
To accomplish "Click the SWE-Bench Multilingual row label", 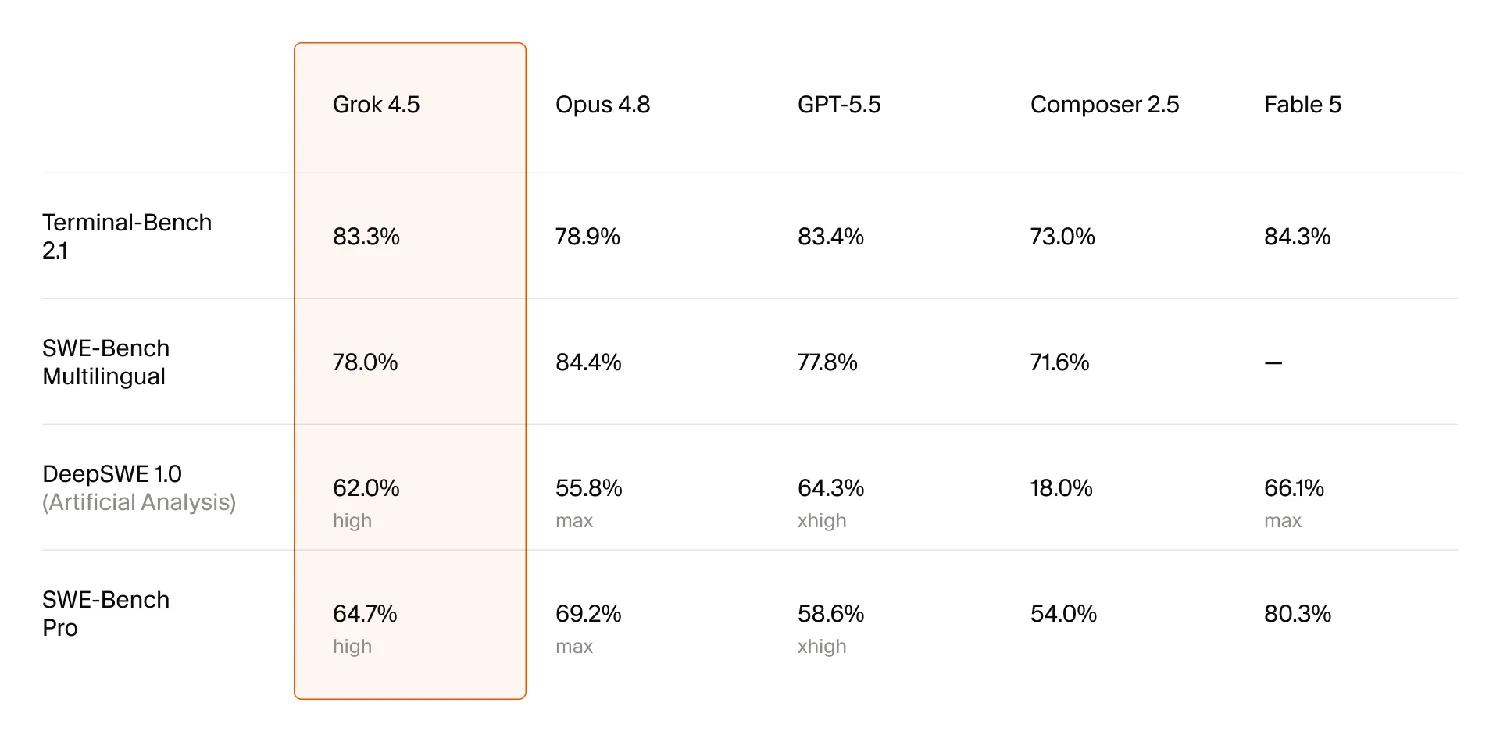I will click(x=106, y=362).
